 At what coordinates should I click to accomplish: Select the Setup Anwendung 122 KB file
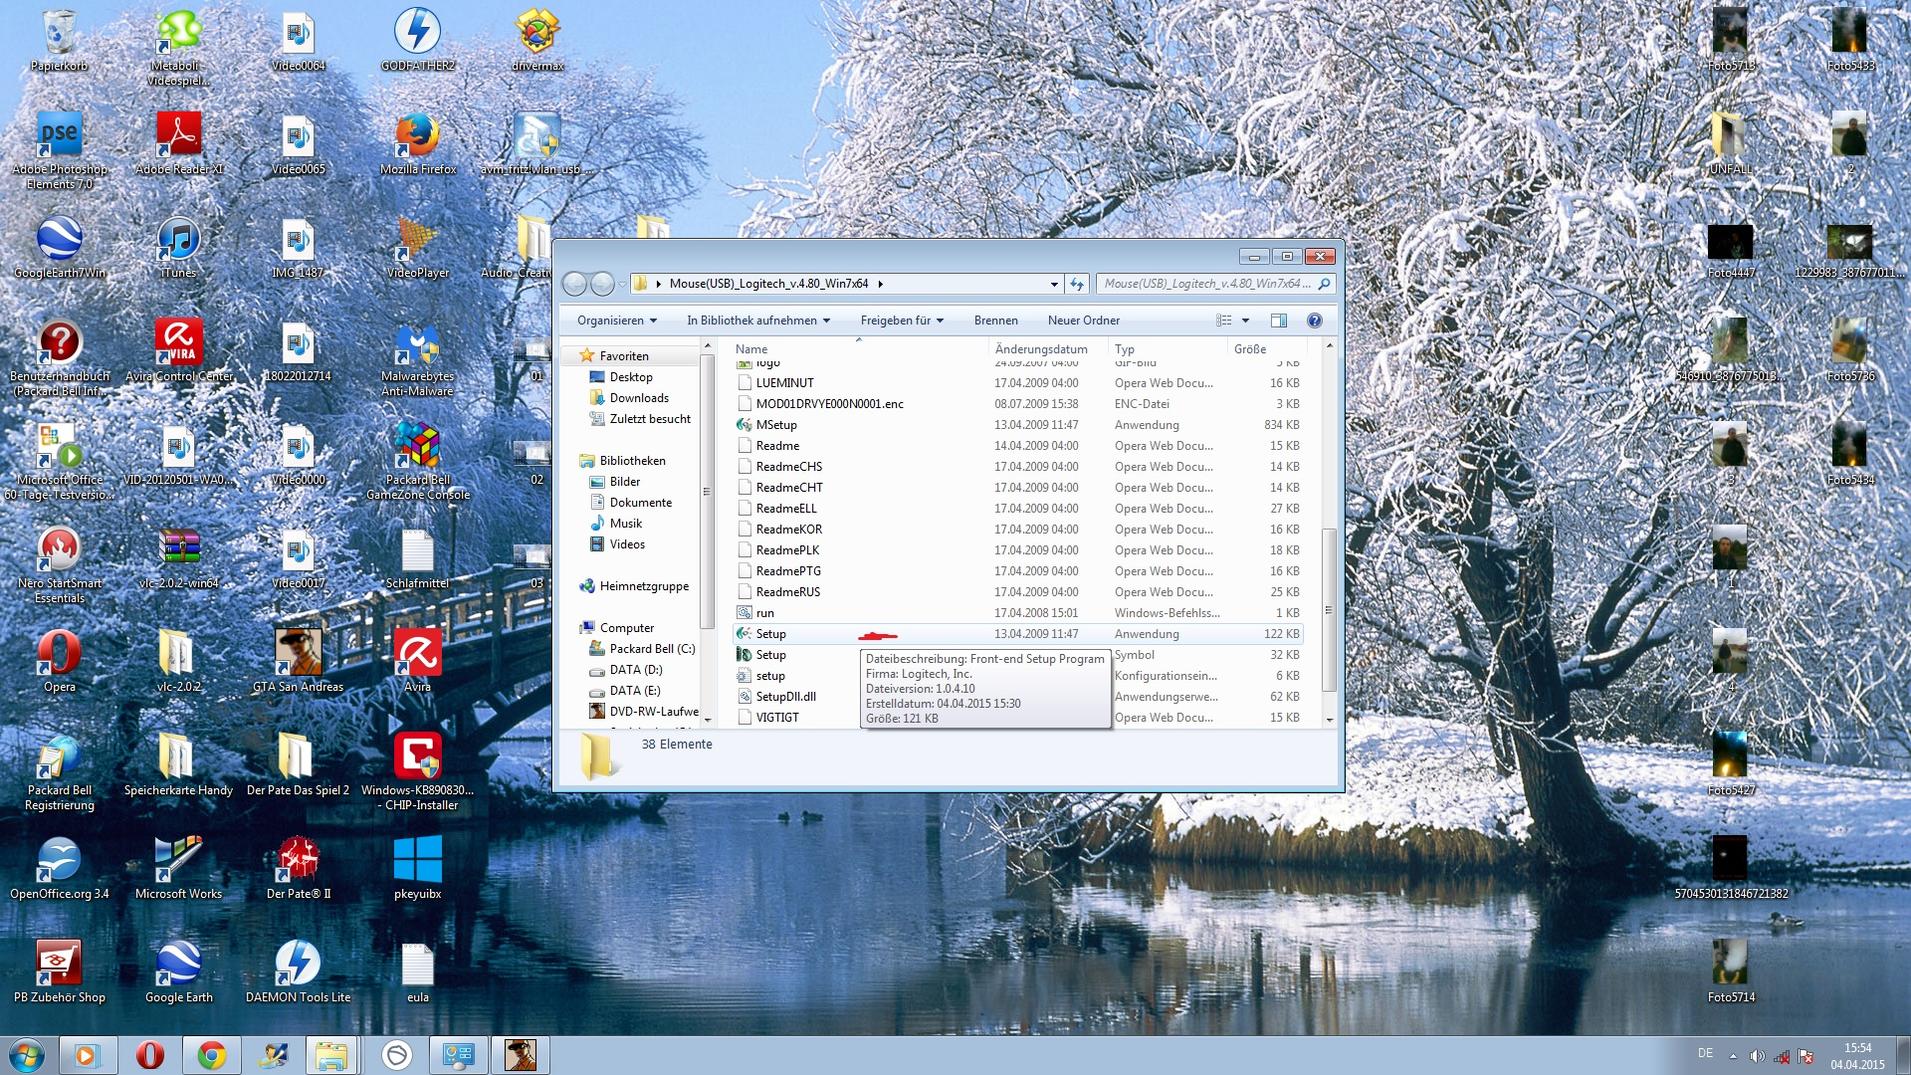click(1018, 634)
